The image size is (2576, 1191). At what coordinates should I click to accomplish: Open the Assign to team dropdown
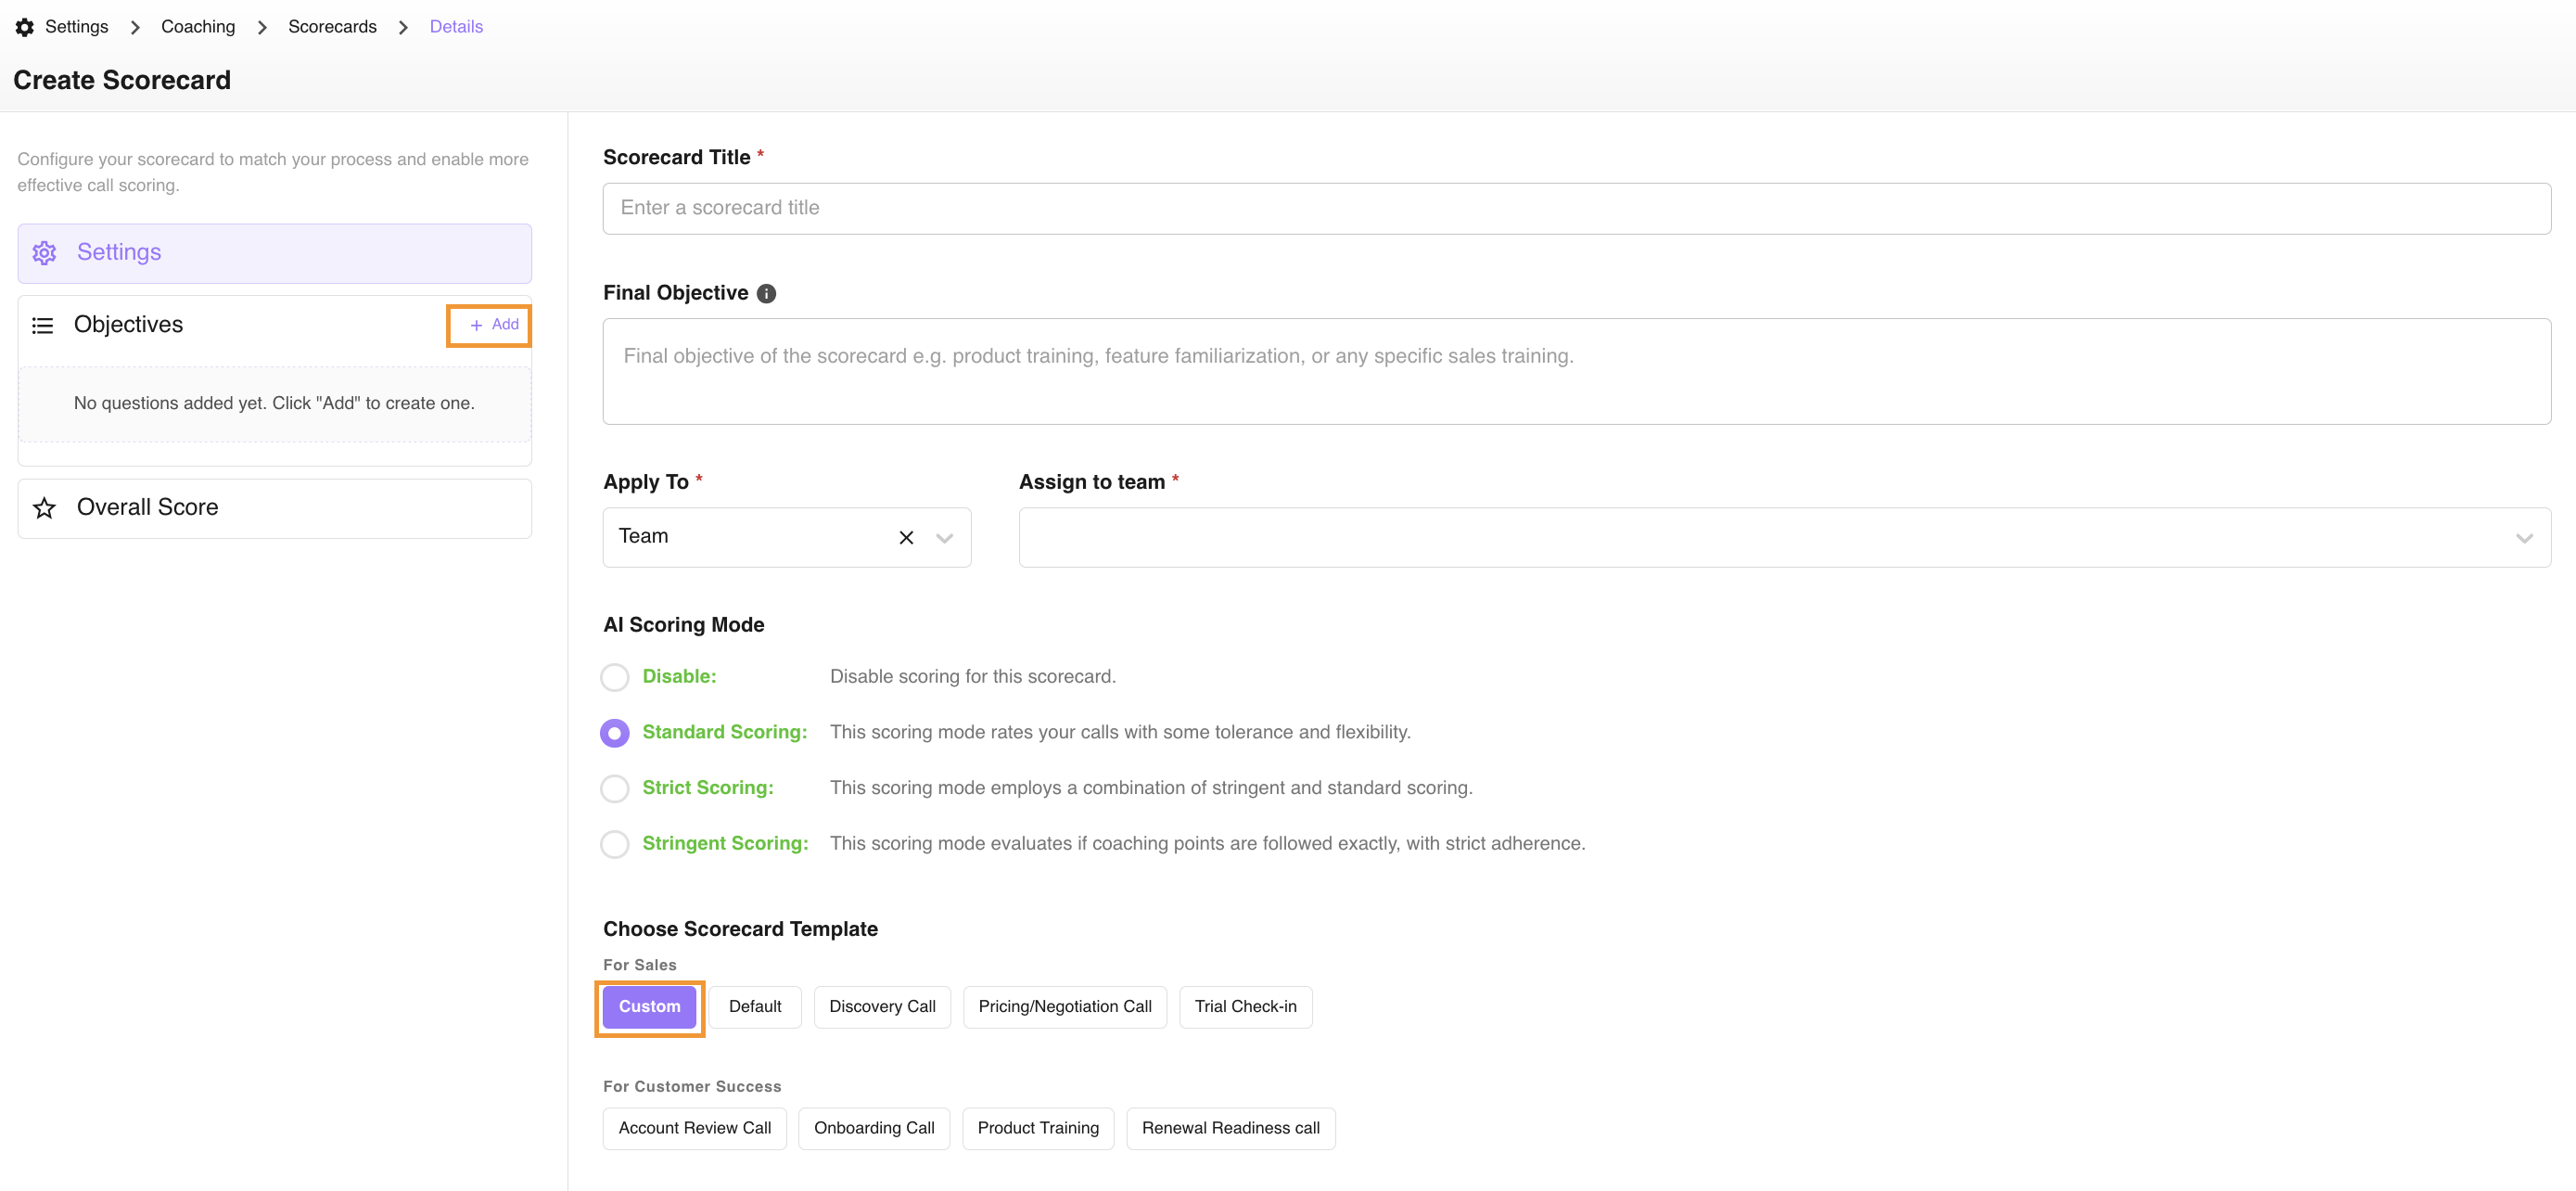[1783, 538]
